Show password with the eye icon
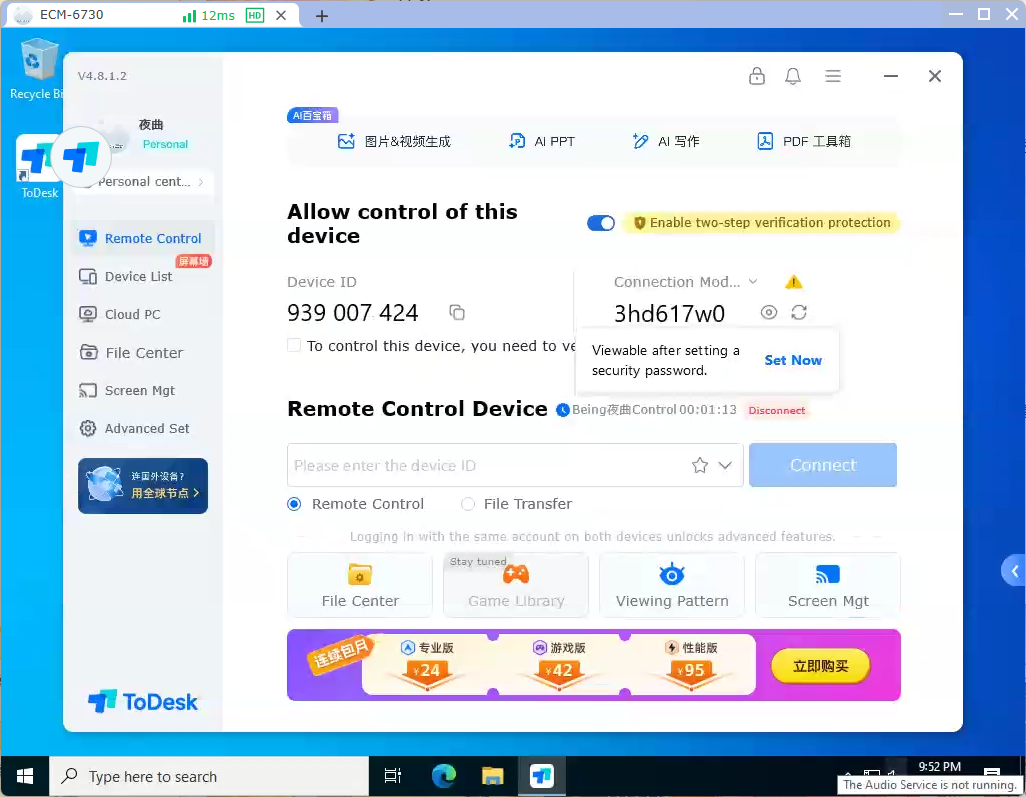The width and height of the screenshot is (1026, 797). pos(769,313)
